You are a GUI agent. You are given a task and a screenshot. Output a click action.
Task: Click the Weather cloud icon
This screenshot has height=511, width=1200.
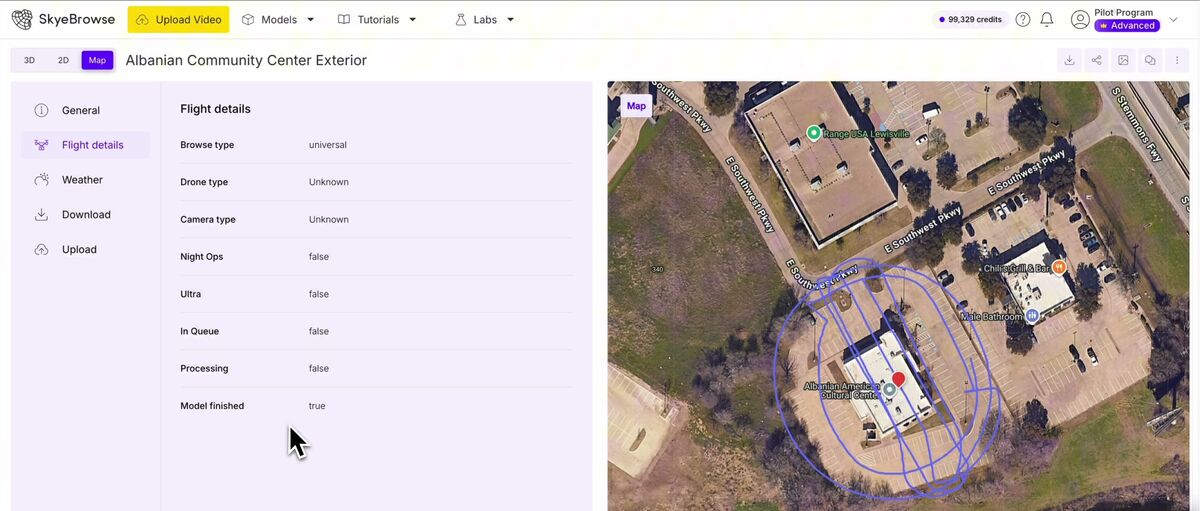click(41, 180)
